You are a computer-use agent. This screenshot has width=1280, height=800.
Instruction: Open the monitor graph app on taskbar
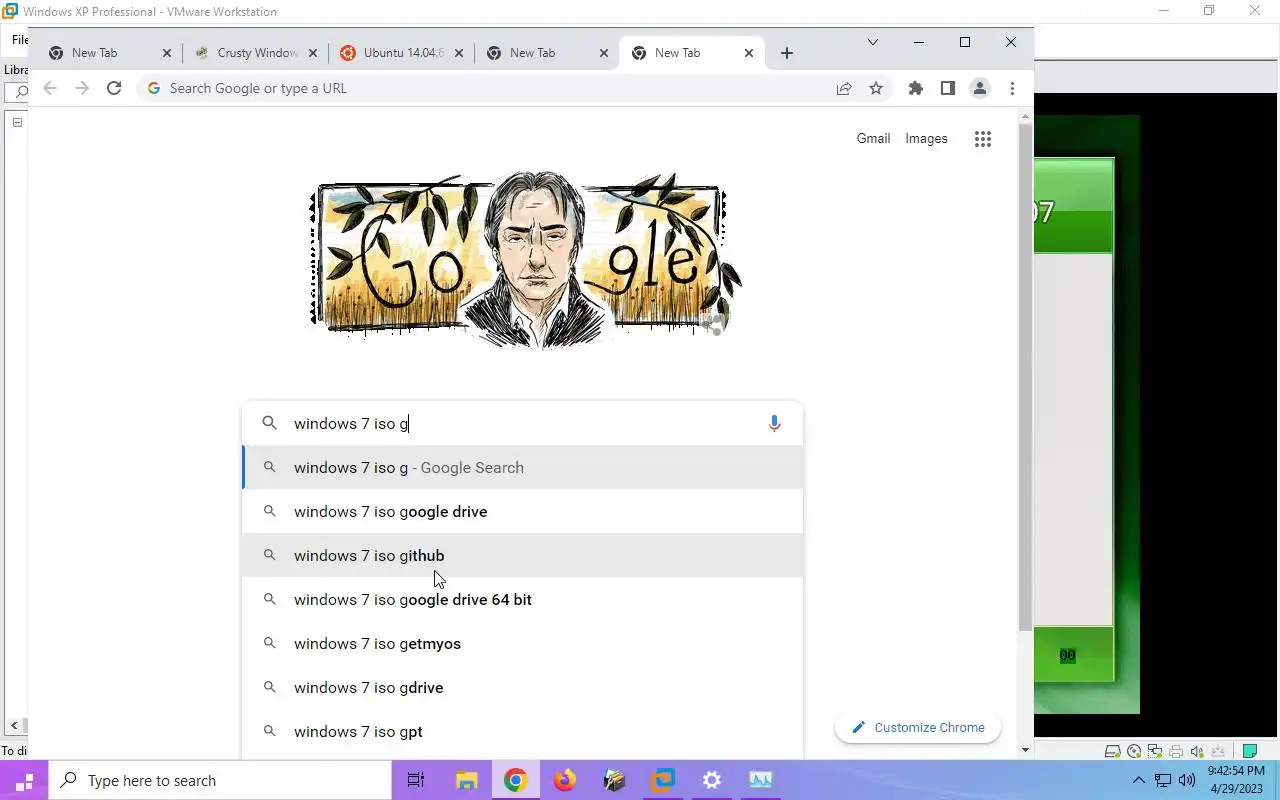pyautogui.click(x=760, y=781)
